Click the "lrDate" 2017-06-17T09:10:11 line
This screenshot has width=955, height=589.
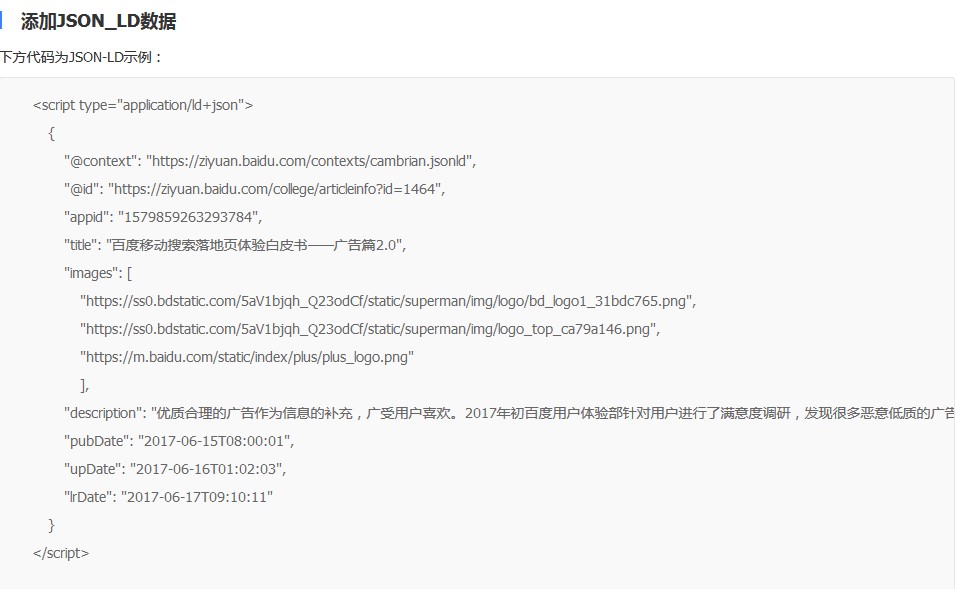point(168,498)
